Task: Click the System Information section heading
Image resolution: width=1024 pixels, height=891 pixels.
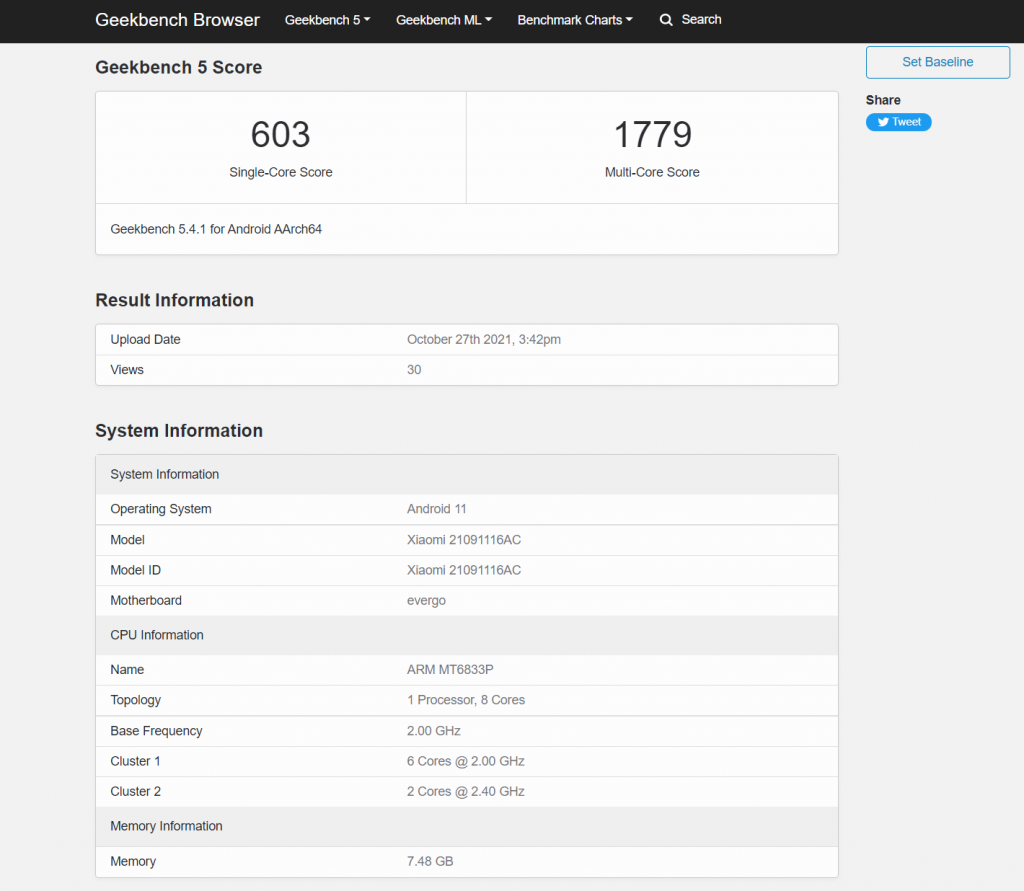Action: tap(179, 431)
